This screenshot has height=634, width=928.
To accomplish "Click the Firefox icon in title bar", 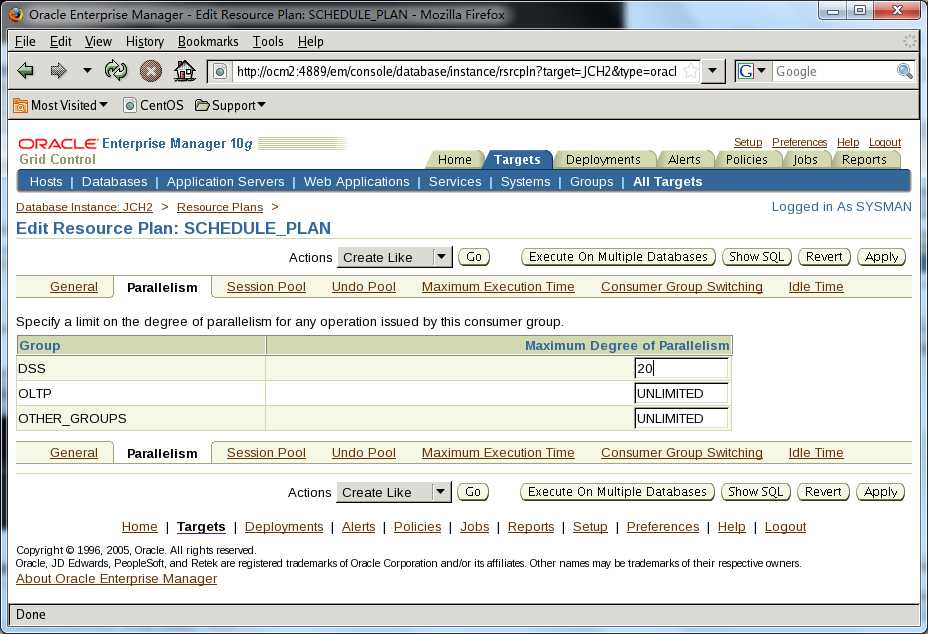I will pyautogui.click(x=16, y=14).
